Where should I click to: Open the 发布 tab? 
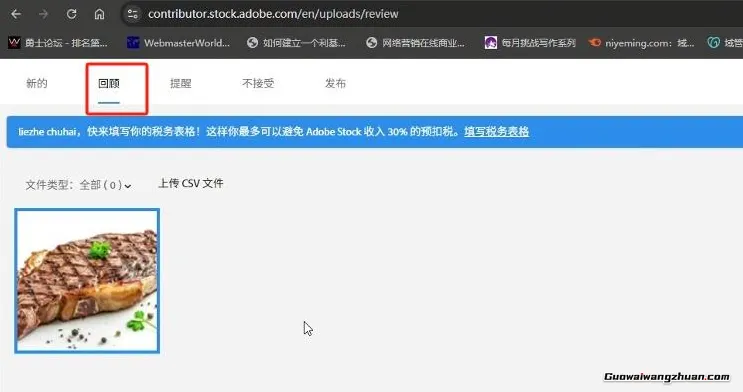point(335,83)
